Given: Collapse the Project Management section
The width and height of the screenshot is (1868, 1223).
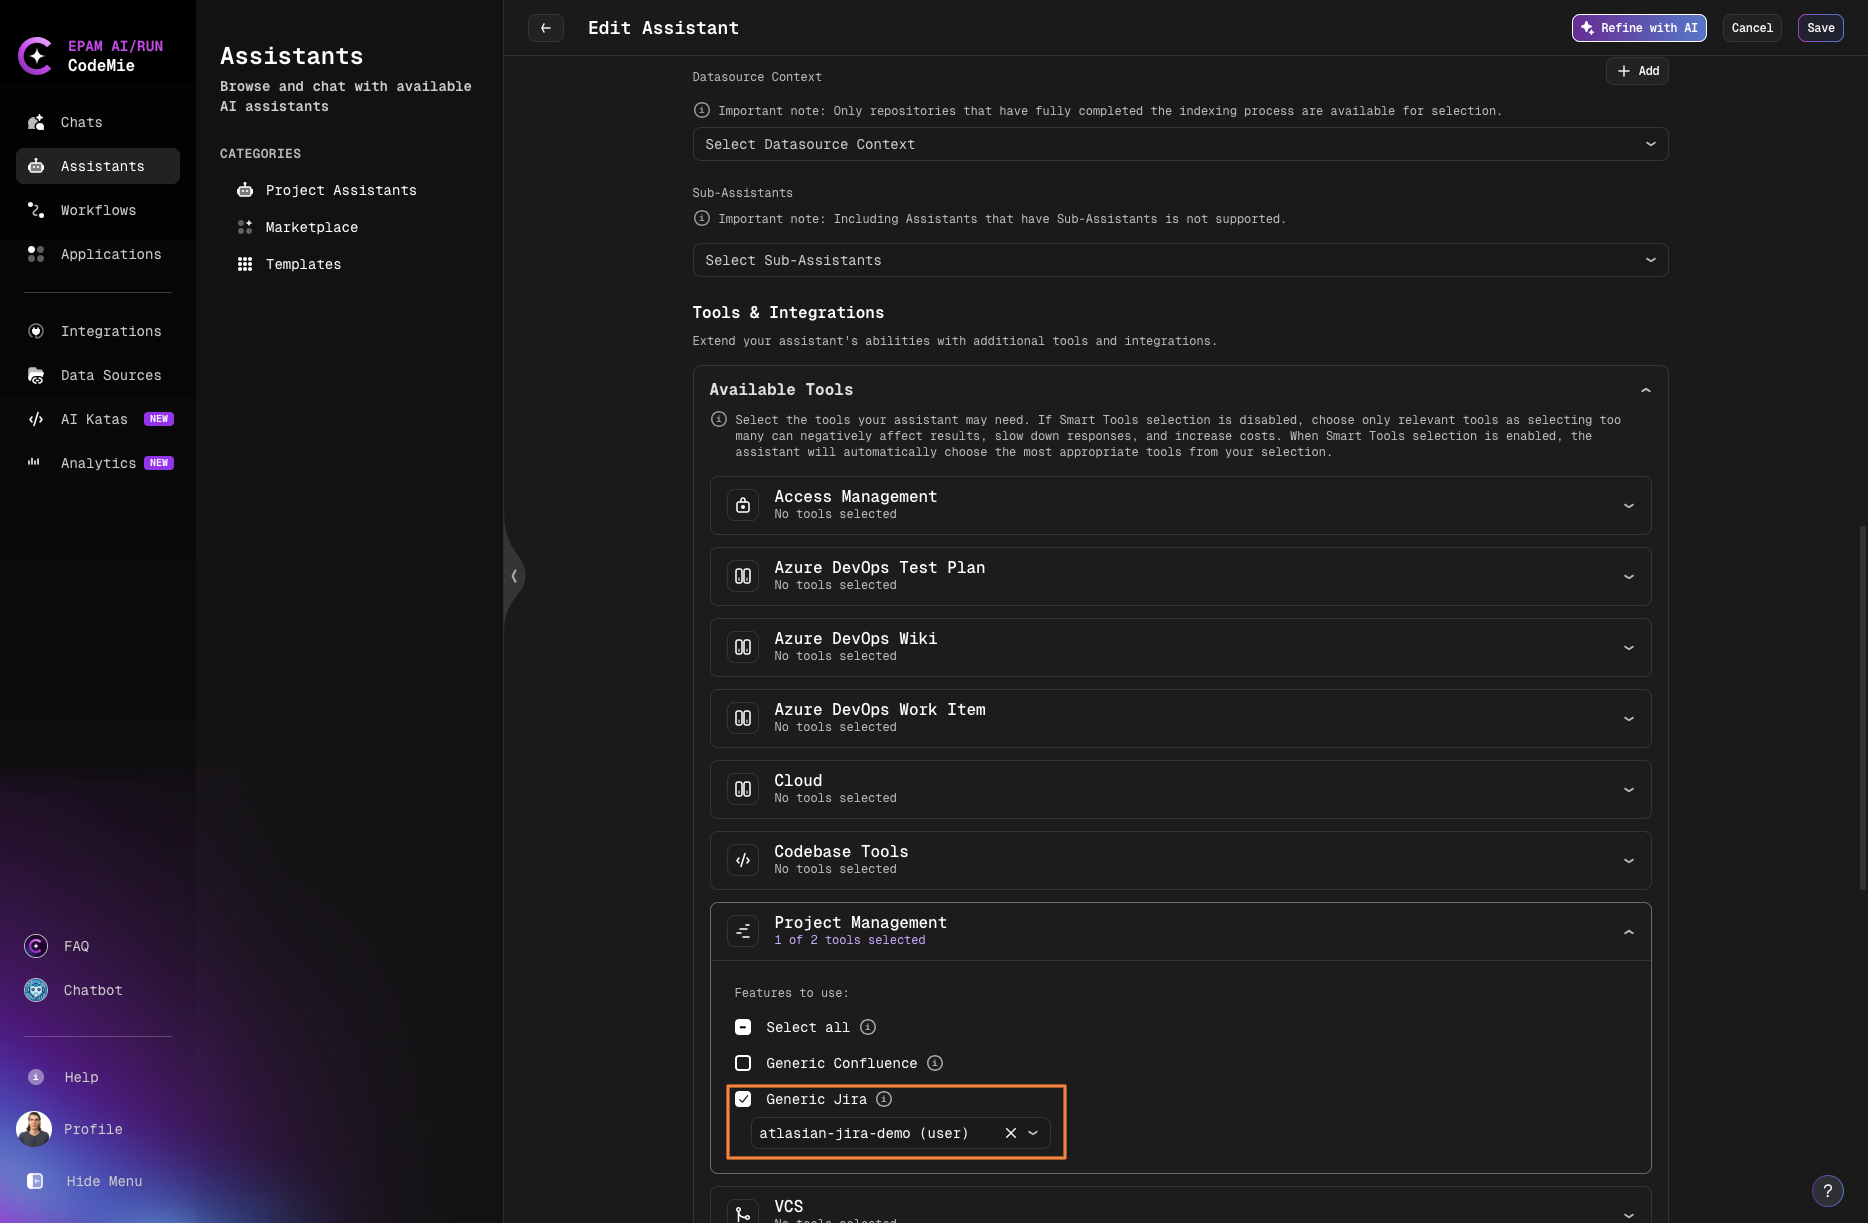Looking at the screenshot, I should [1628, 931].
